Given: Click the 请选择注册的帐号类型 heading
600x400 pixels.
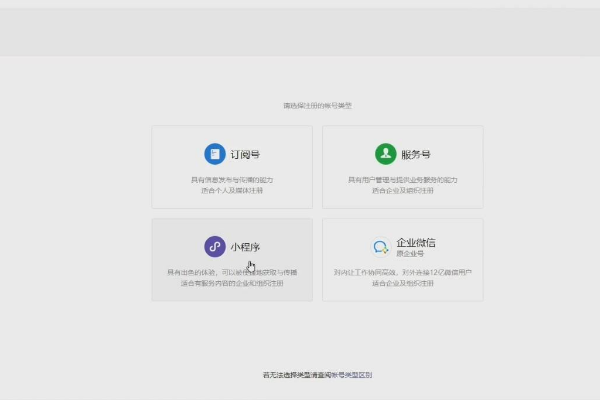Looking at the screenshot, I should tap(317, 105).
